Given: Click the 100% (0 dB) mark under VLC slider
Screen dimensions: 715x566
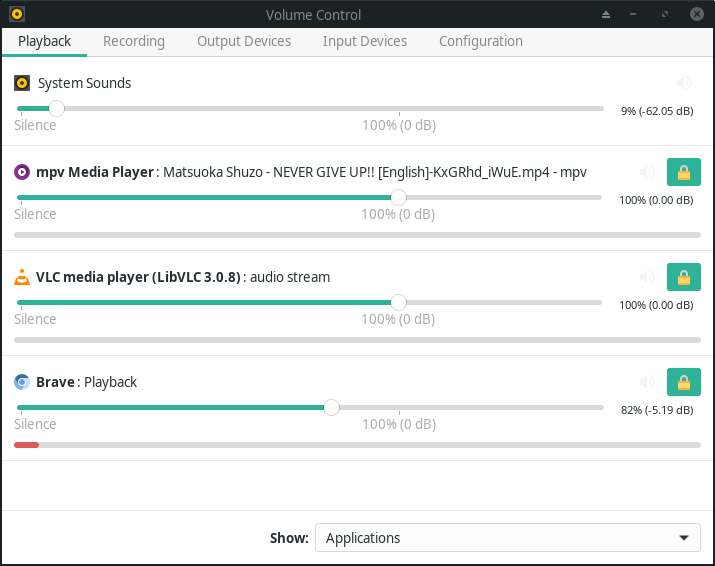Looking at the screenshot, I should point(398,319).
